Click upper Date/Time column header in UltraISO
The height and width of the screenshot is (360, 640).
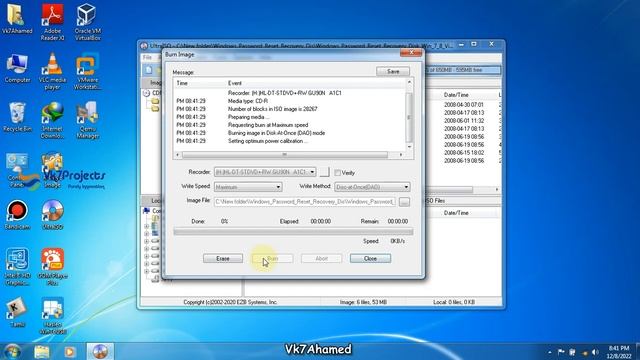coord(456,95)
